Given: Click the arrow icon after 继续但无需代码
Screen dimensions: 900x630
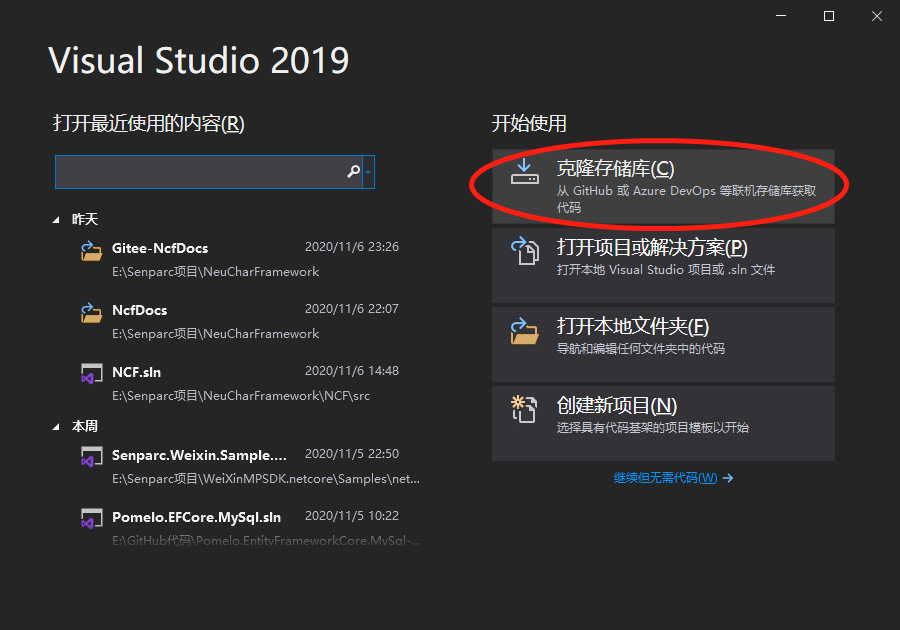Looking at the screenshot, I should [x=728, y=478].
